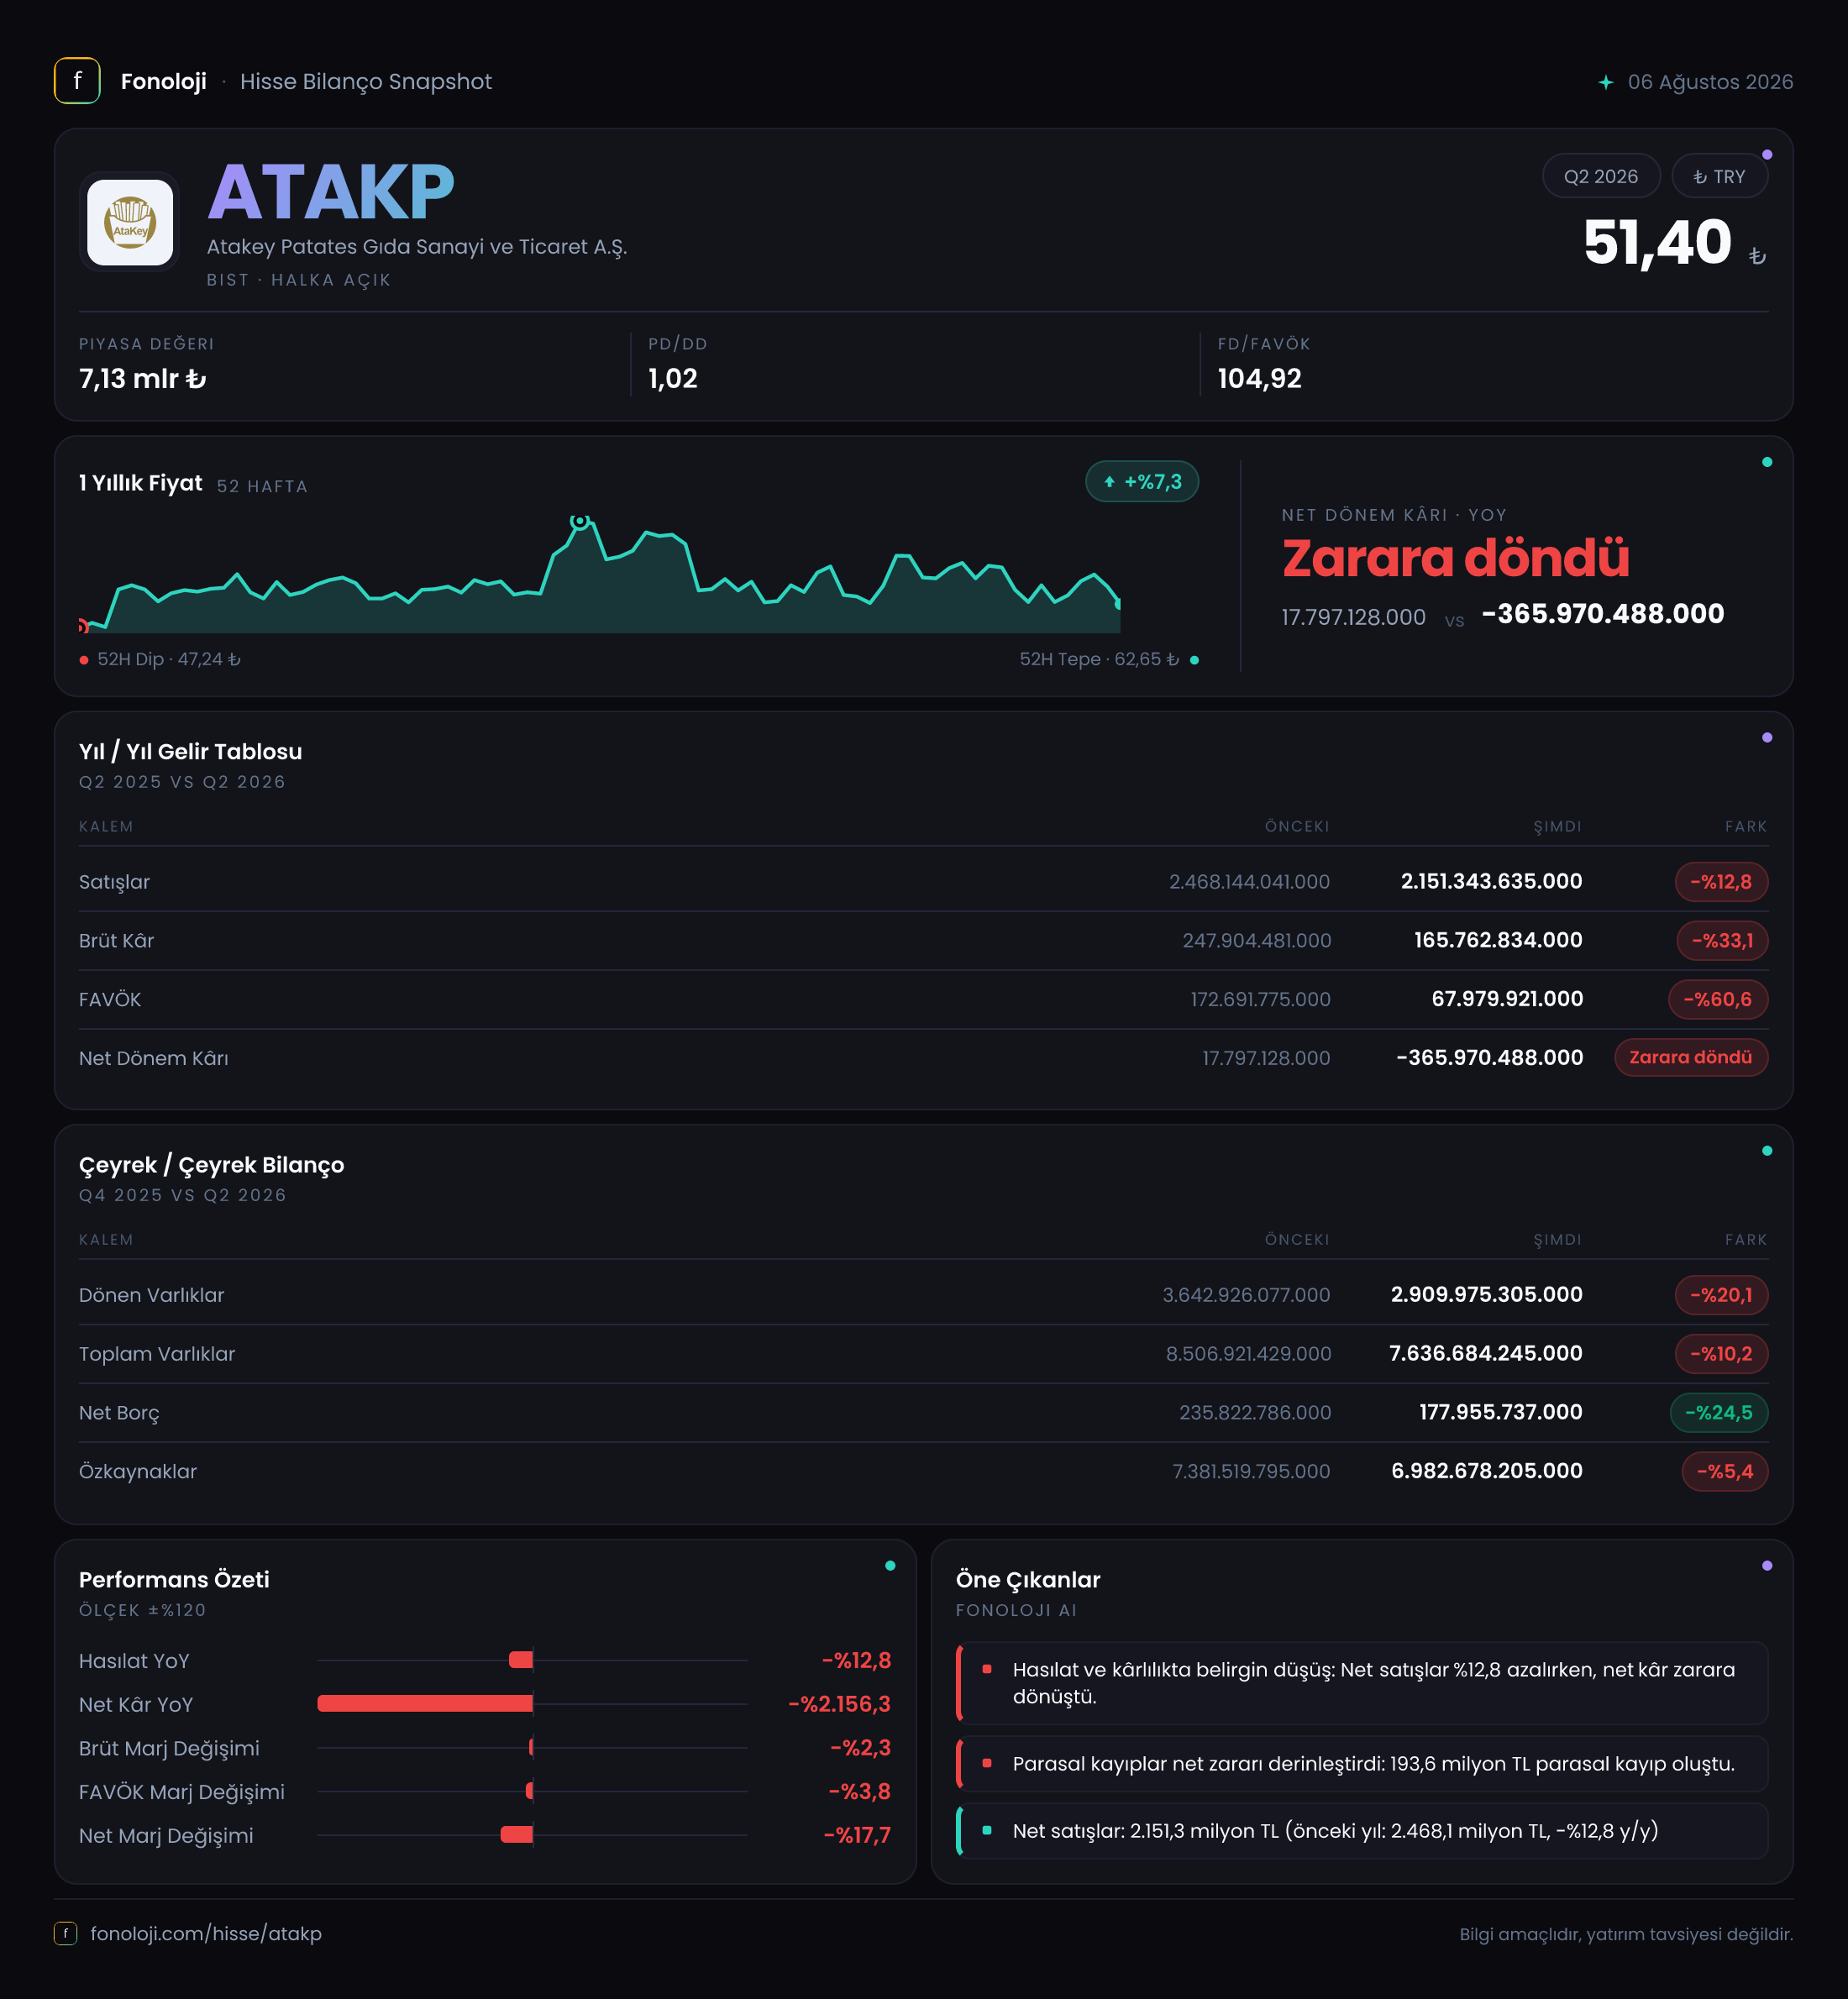This screenshot has height=1999, width=1848.
Task: Click the 52H Dip red dot marker
Action: 84,660
